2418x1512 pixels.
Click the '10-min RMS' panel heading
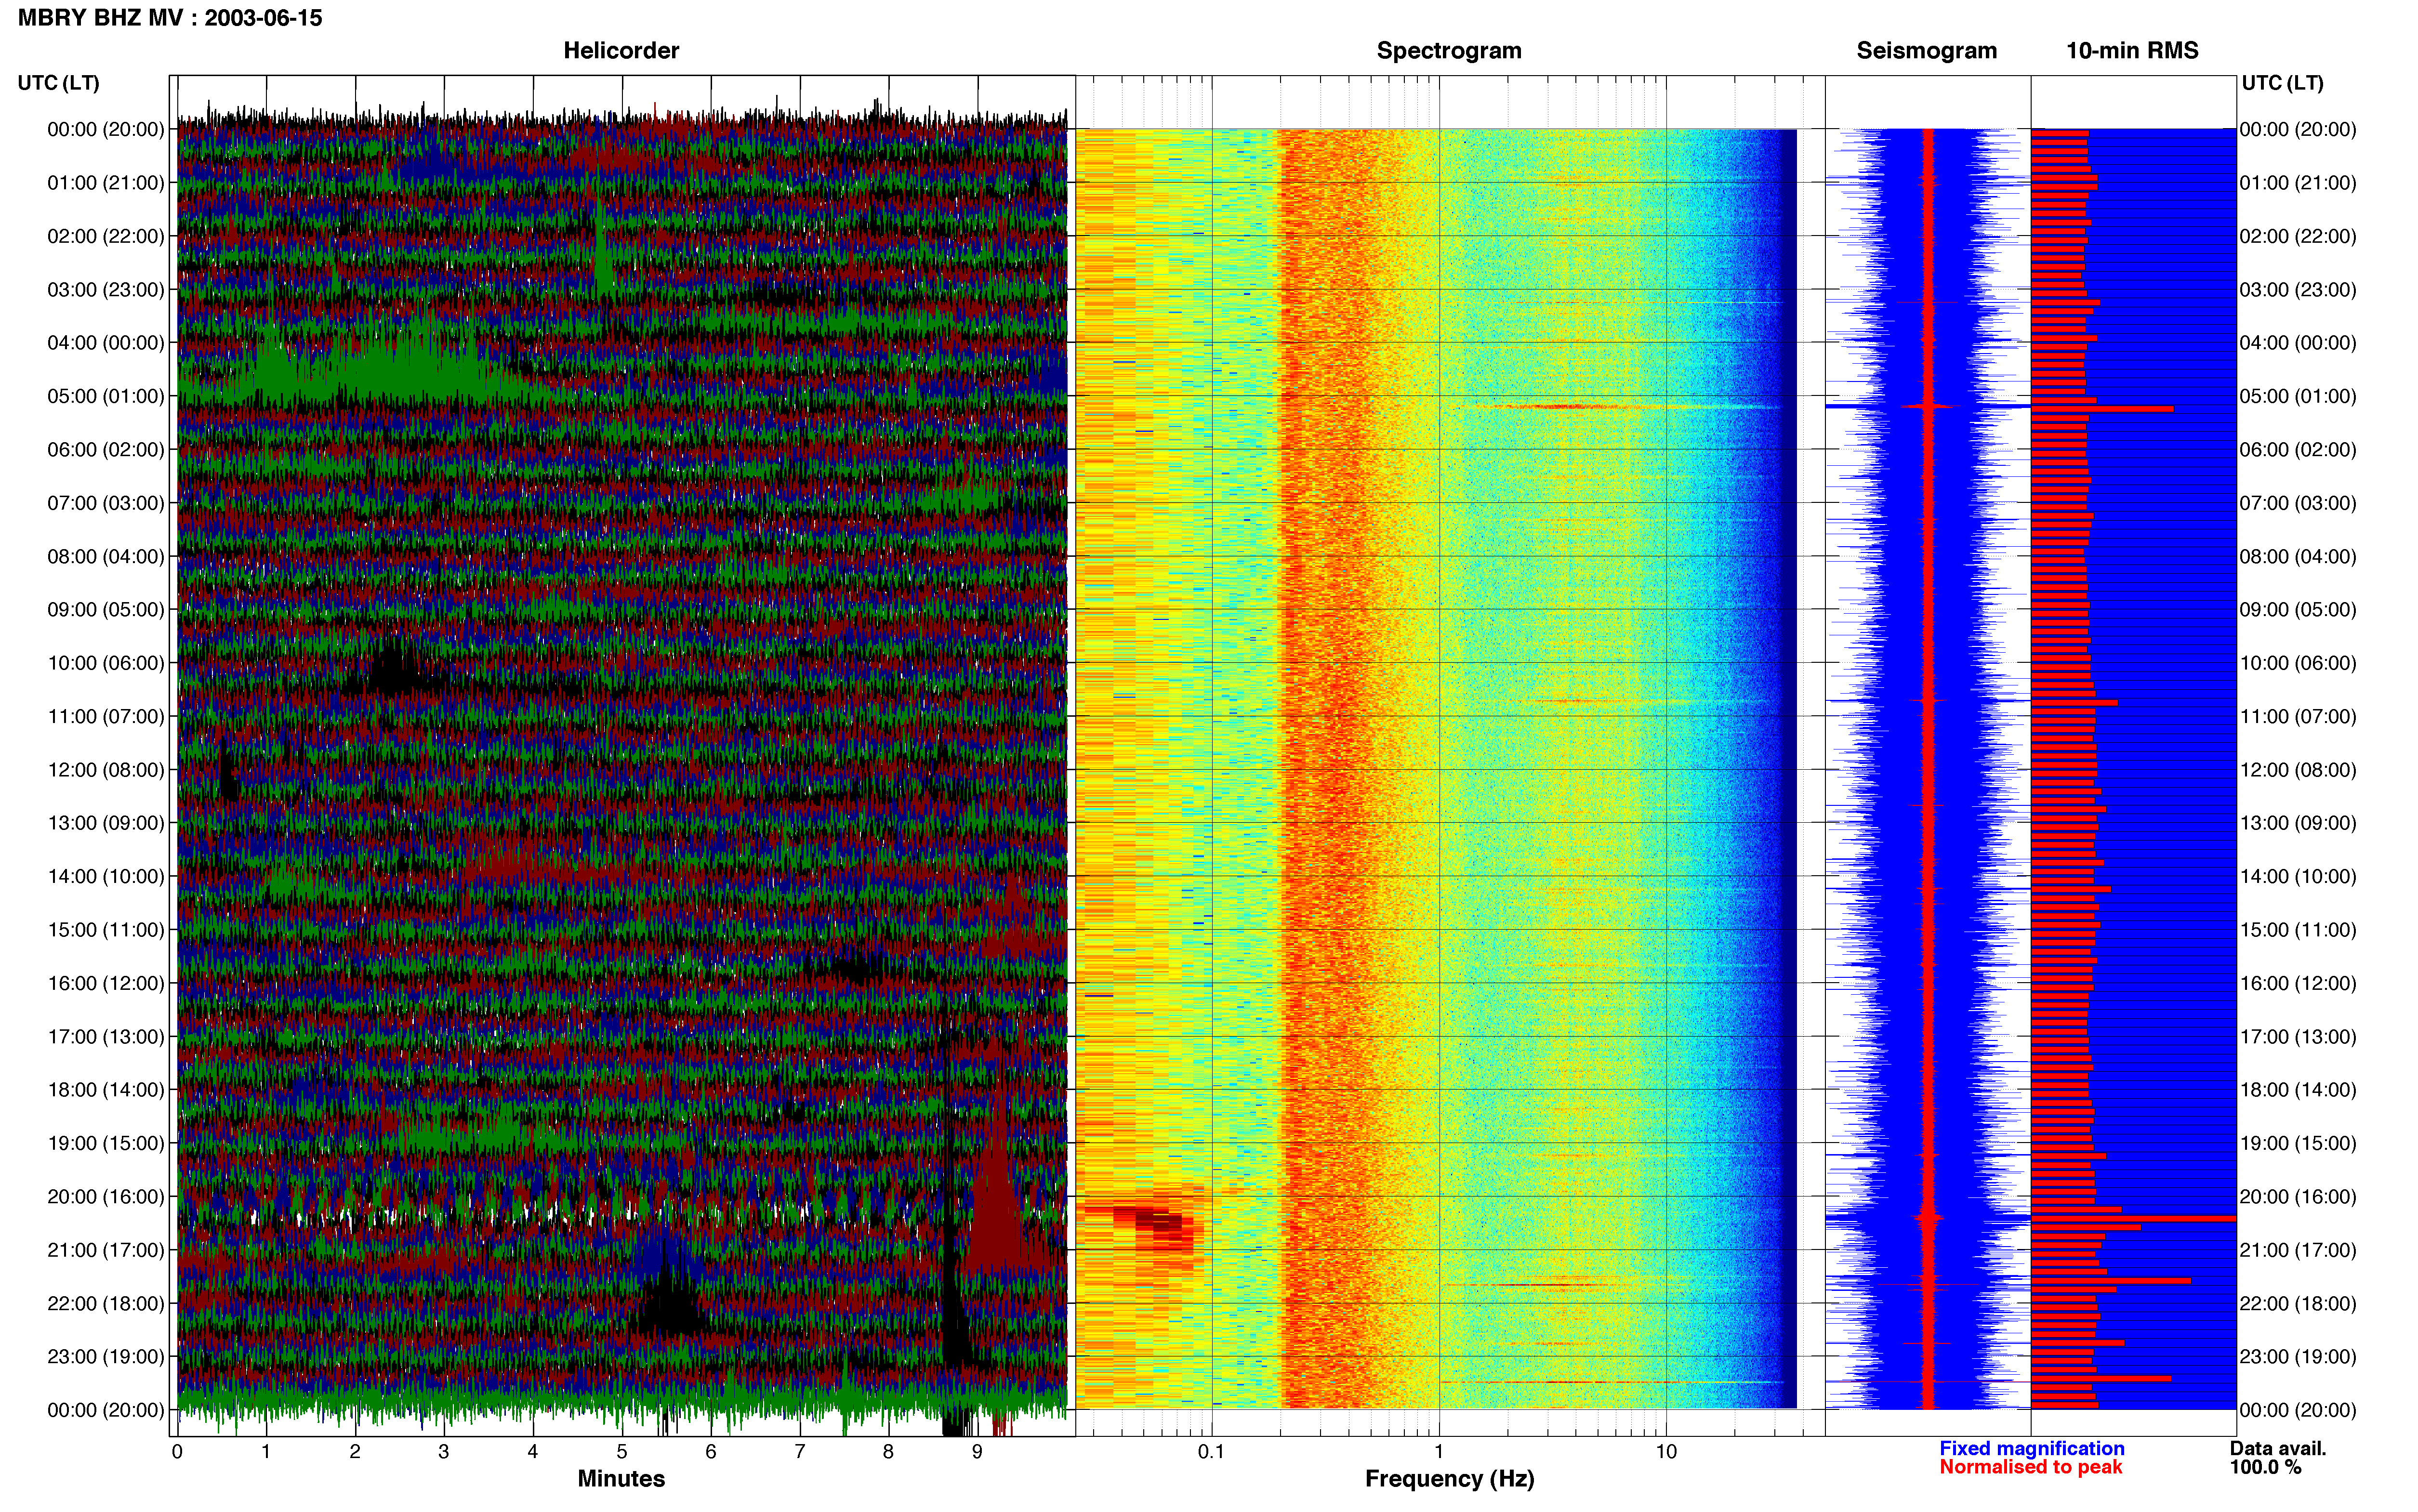[2132, 51]
